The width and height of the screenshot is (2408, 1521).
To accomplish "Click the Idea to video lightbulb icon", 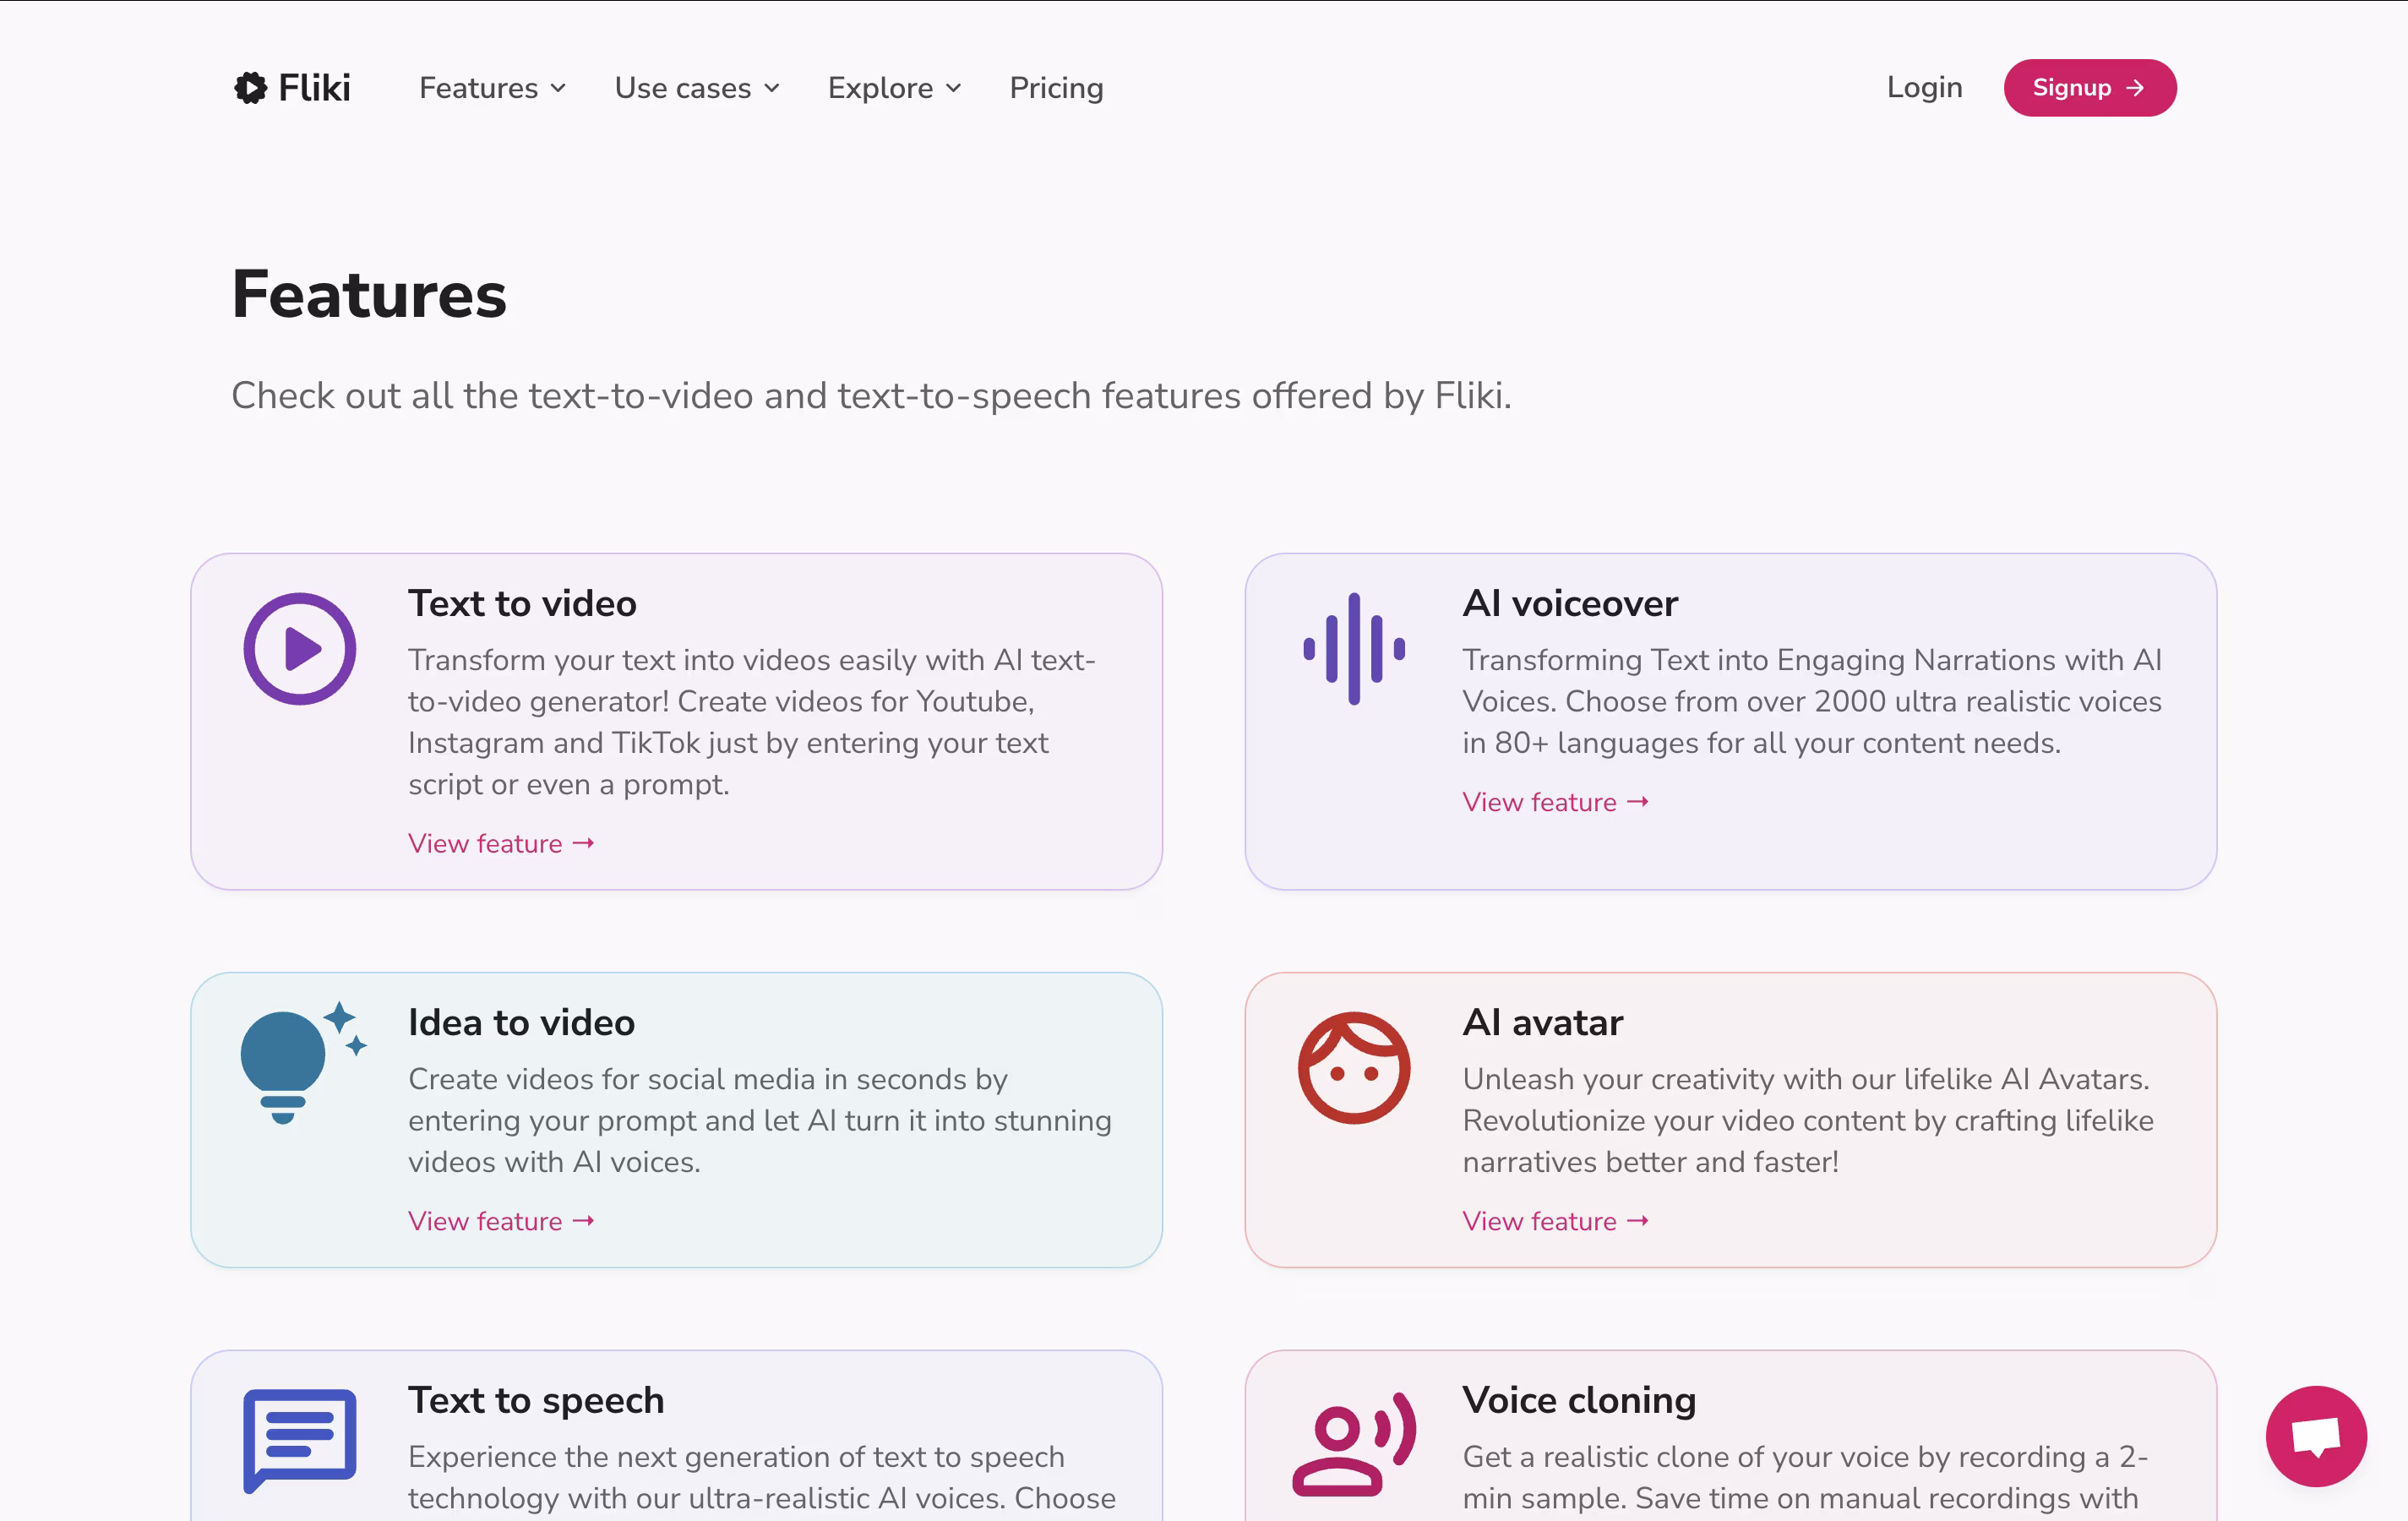I will point(303,1063).
